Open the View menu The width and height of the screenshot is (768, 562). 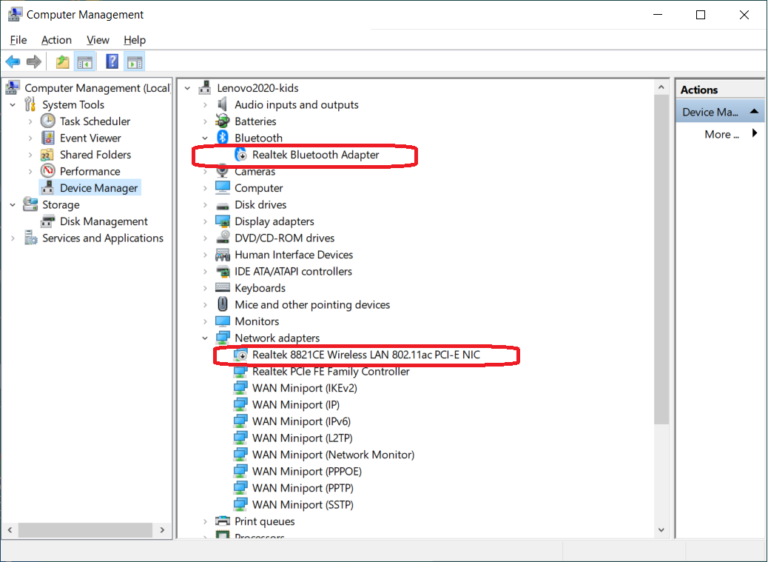pos(97,40)
